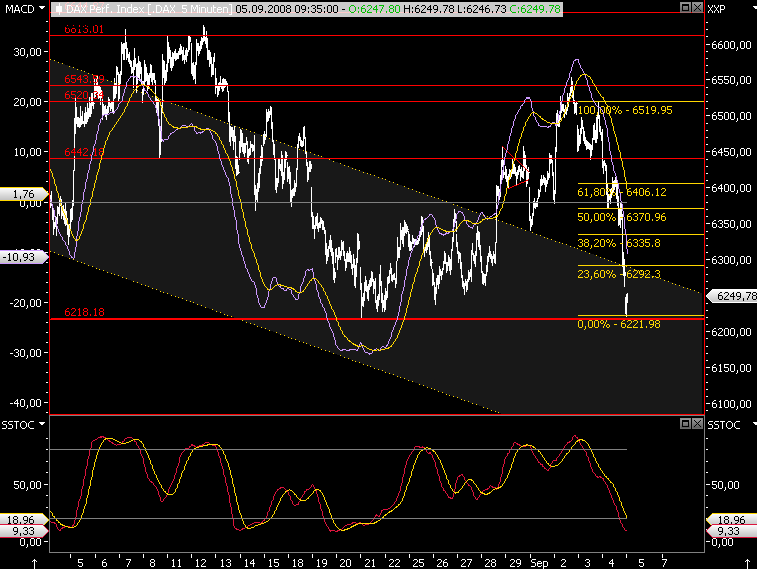Click the XXP axis label
This screenshot has width=757, height=569.
(716, 9)
